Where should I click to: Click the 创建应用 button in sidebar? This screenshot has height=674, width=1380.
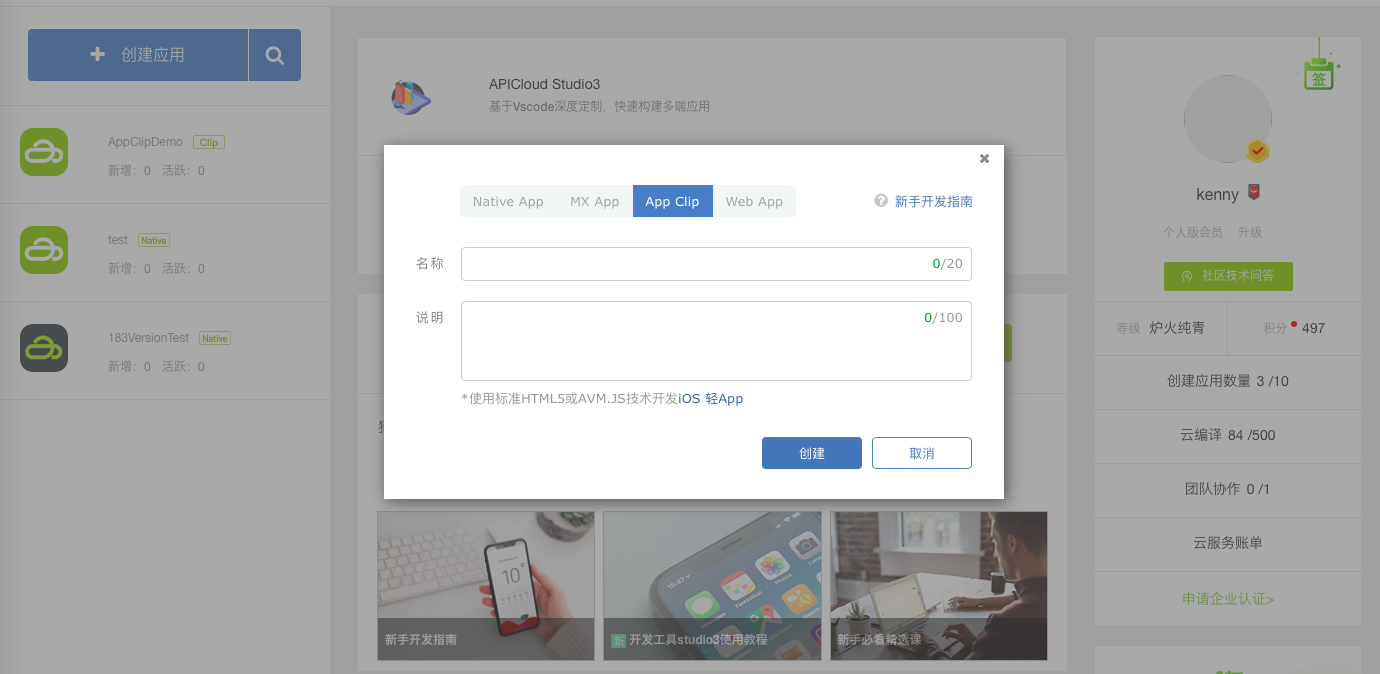click(x=138, y=55)
